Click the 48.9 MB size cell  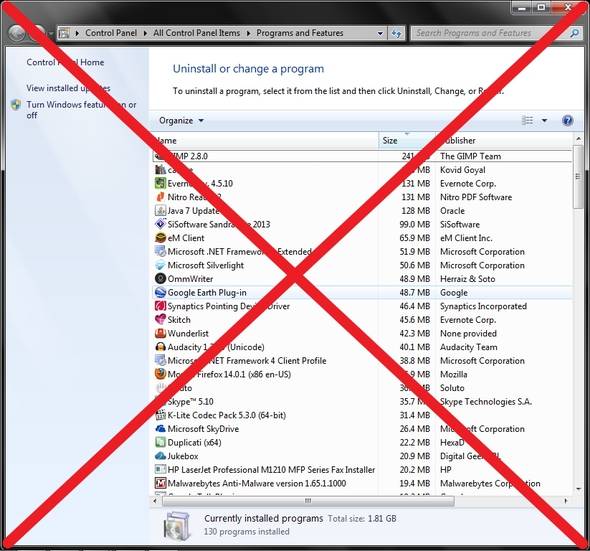click(x=415, y=279)
